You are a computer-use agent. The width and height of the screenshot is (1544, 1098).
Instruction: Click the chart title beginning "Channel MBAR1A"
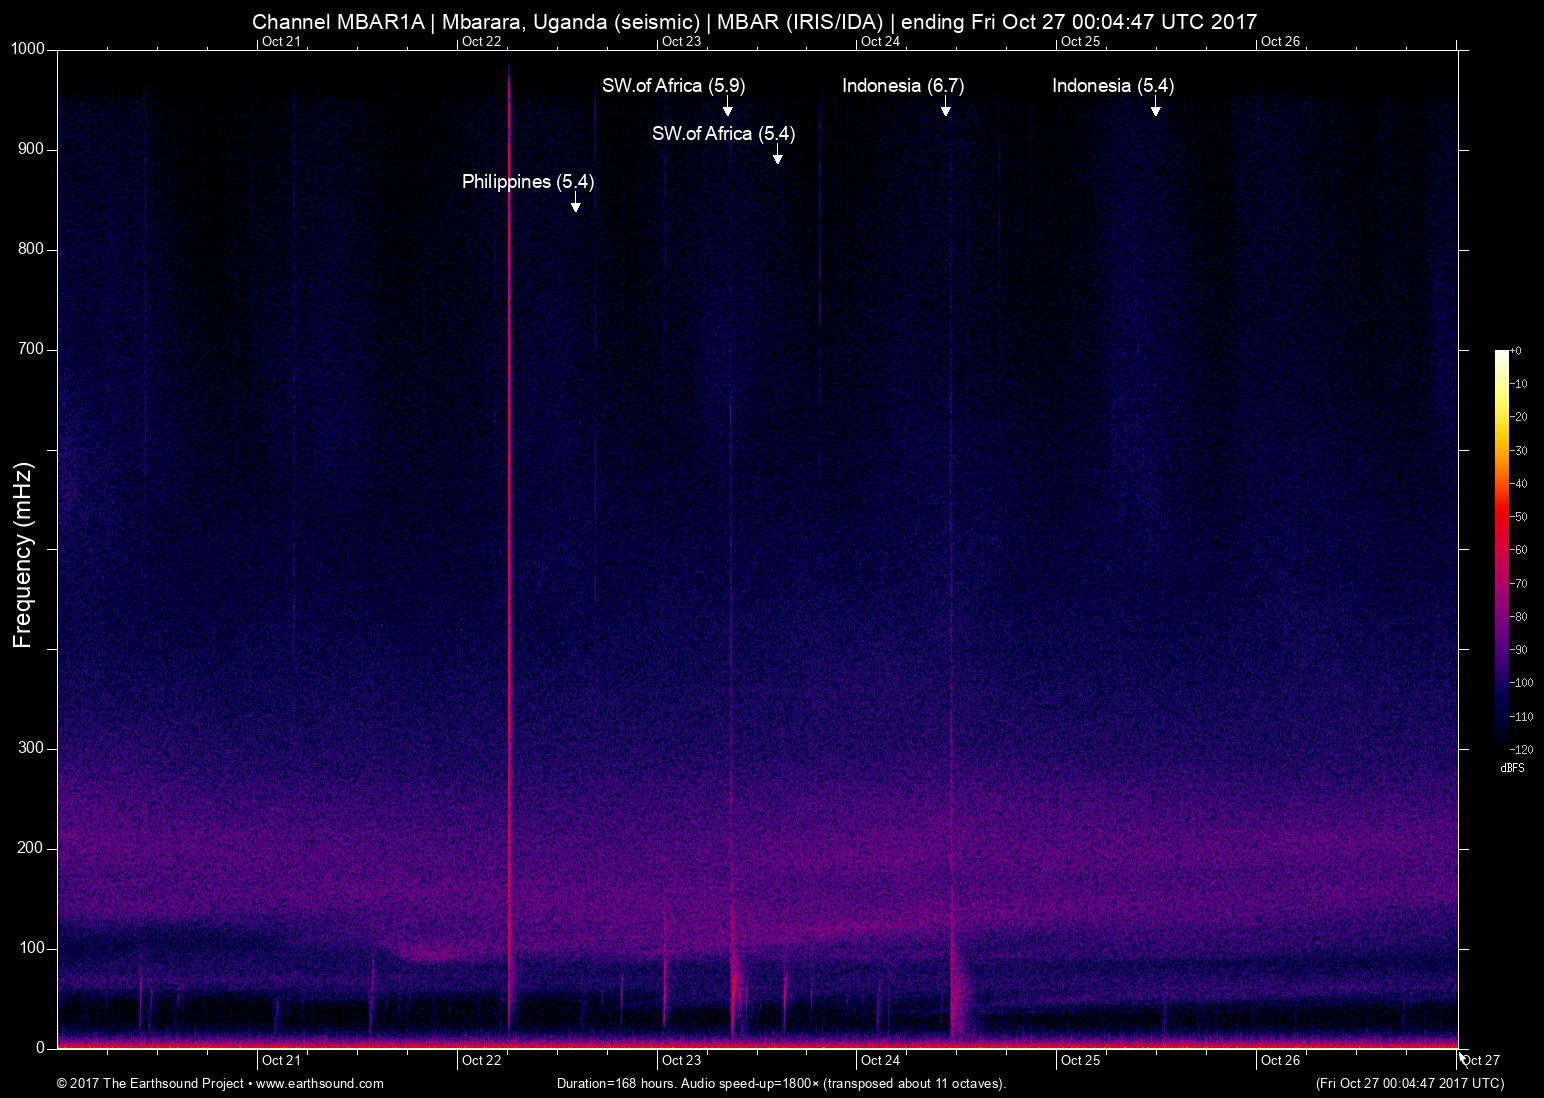pyautogui.click(x=754, y=21)
